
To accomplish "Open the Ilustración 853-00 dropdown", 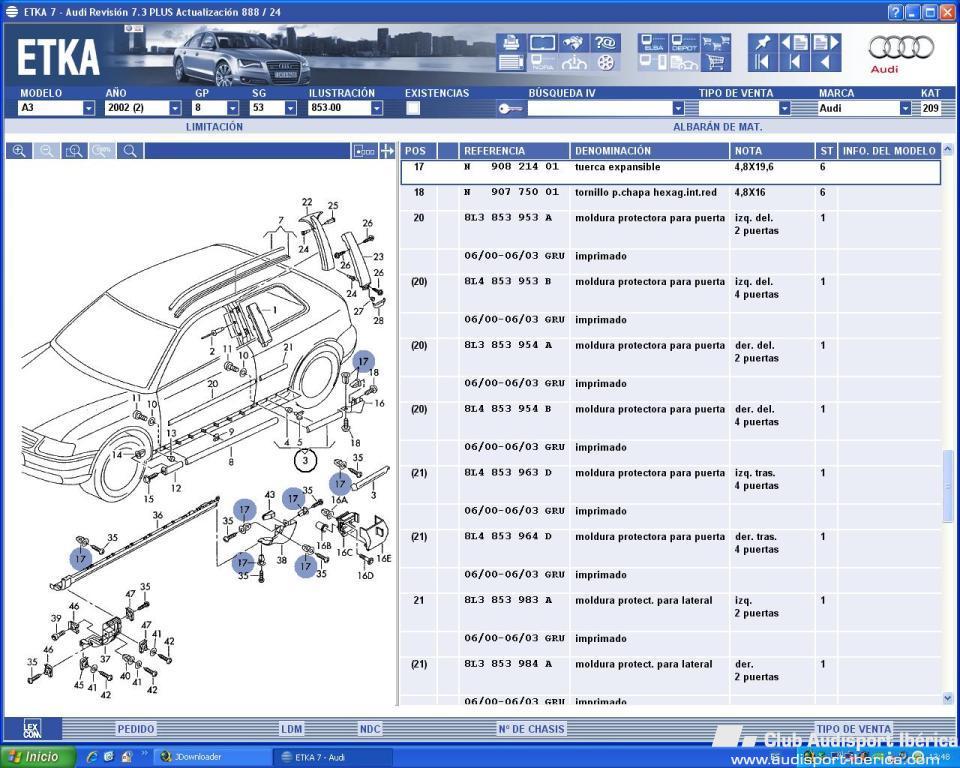I will (377, 108).
